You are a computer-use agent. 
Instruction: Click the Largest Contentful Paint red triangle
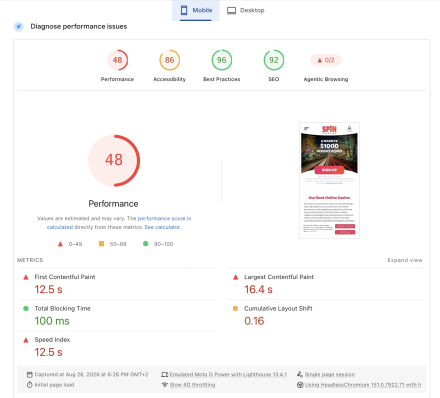click(x=235, y=277)
